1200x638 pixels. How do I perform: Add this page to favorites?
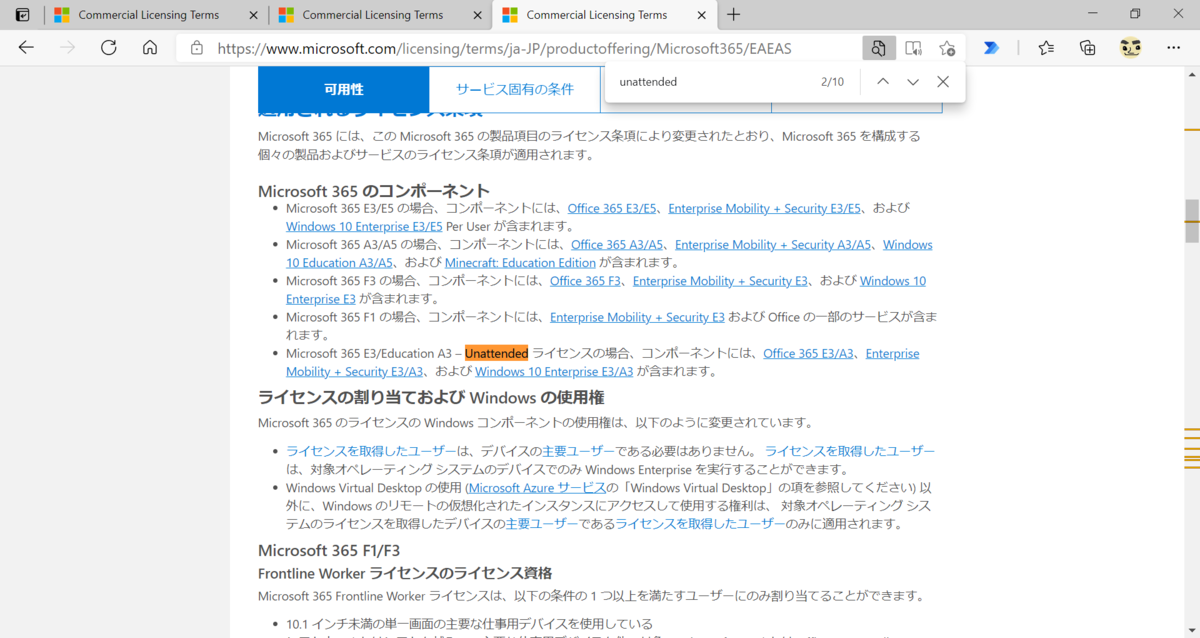click(x=946, y=48)
